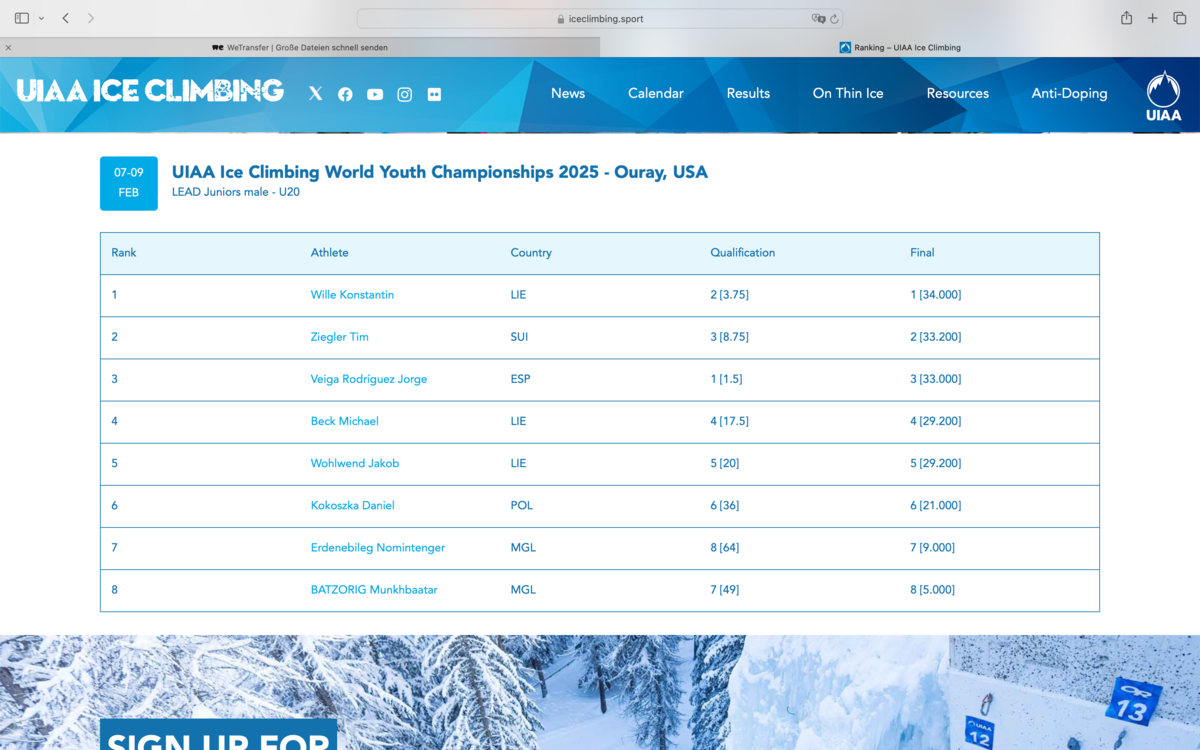Open the Resources menu

point(958,93)
